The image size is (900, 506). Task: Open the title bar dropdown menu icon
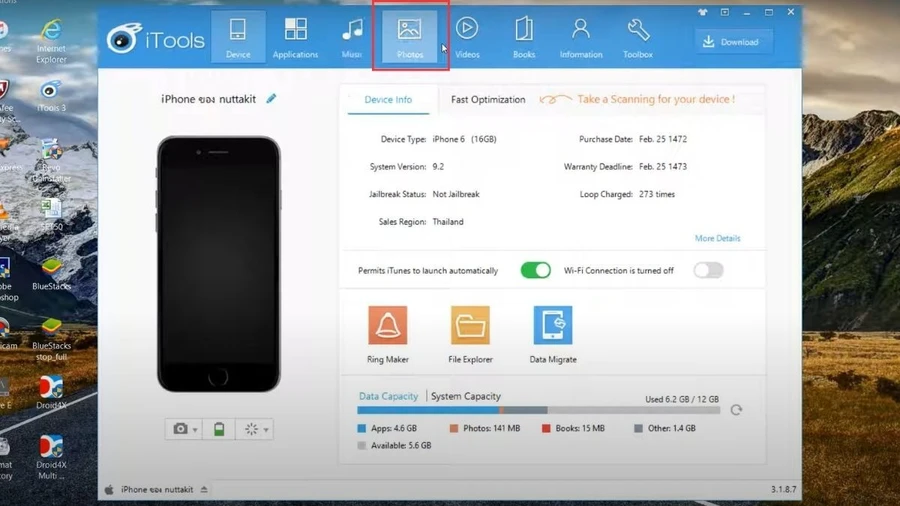coord(725,12)
